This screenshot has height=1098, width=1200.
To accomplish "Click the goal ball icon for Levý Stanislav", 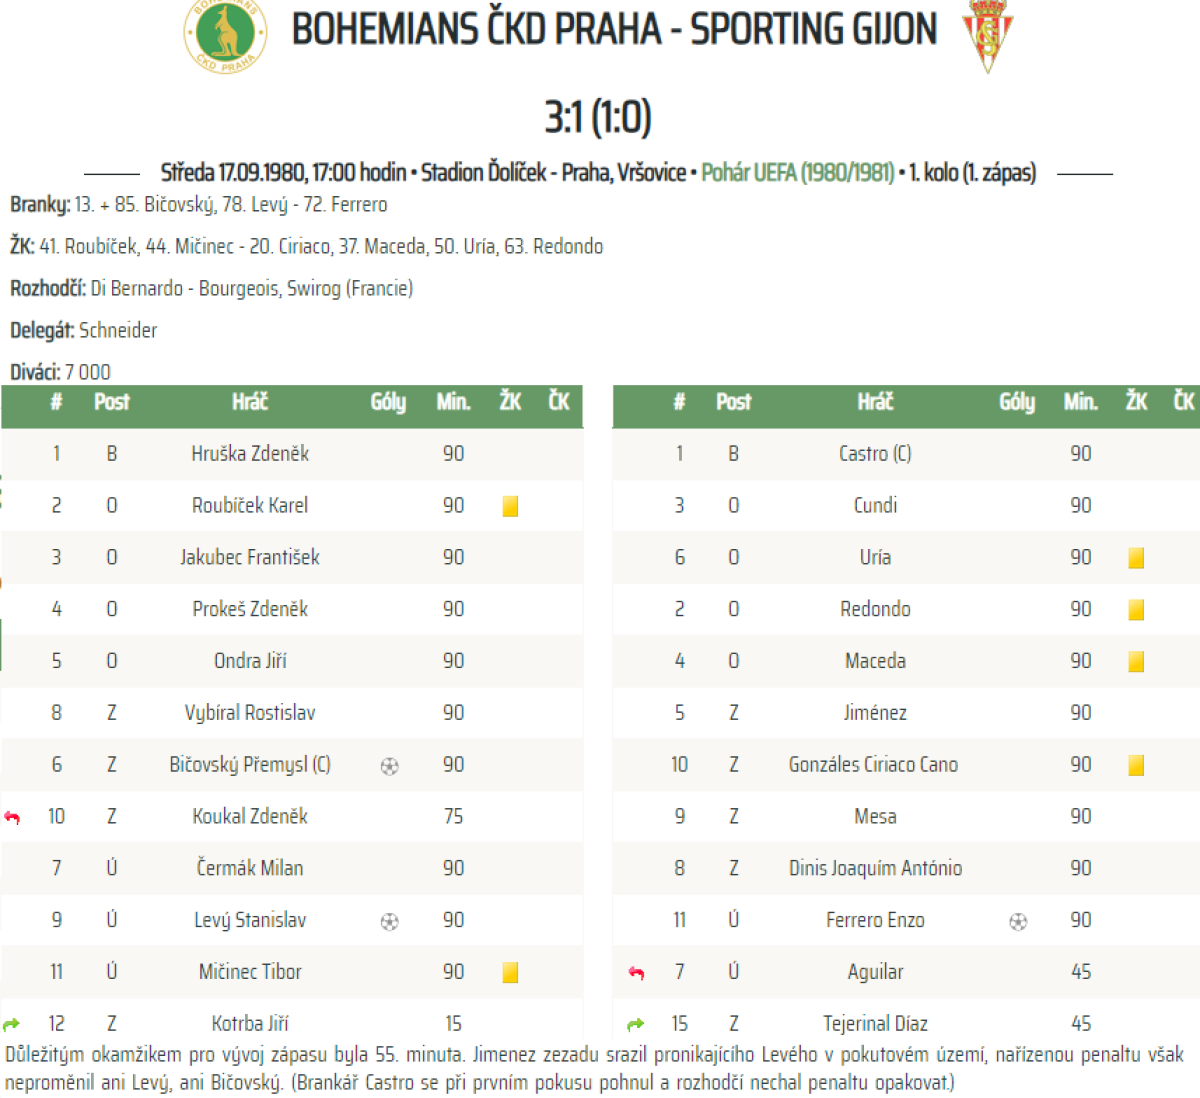I will 390,921.
